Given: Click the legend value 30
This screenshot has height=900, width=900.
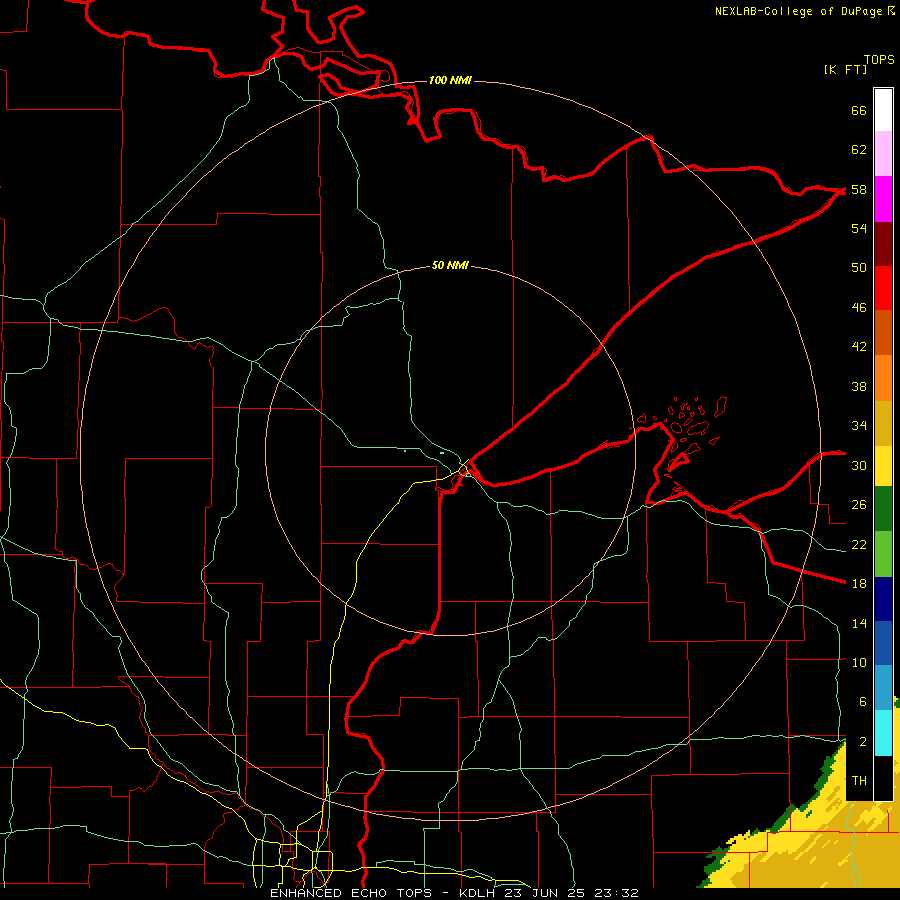Looking at the screenshot, I should (x=859, y=465).
